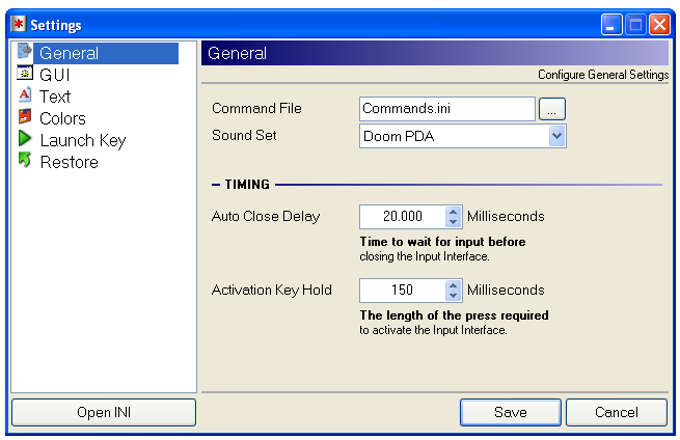Click the red asterisk Settings title icon

(18, 24)
